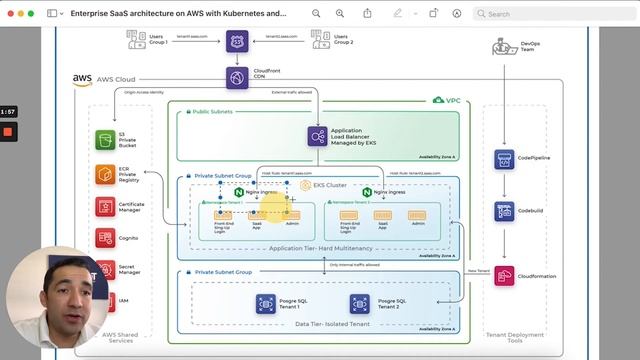Click the DevOps Team icon
This screenshot has width=640, height=360.
(504, 47)
